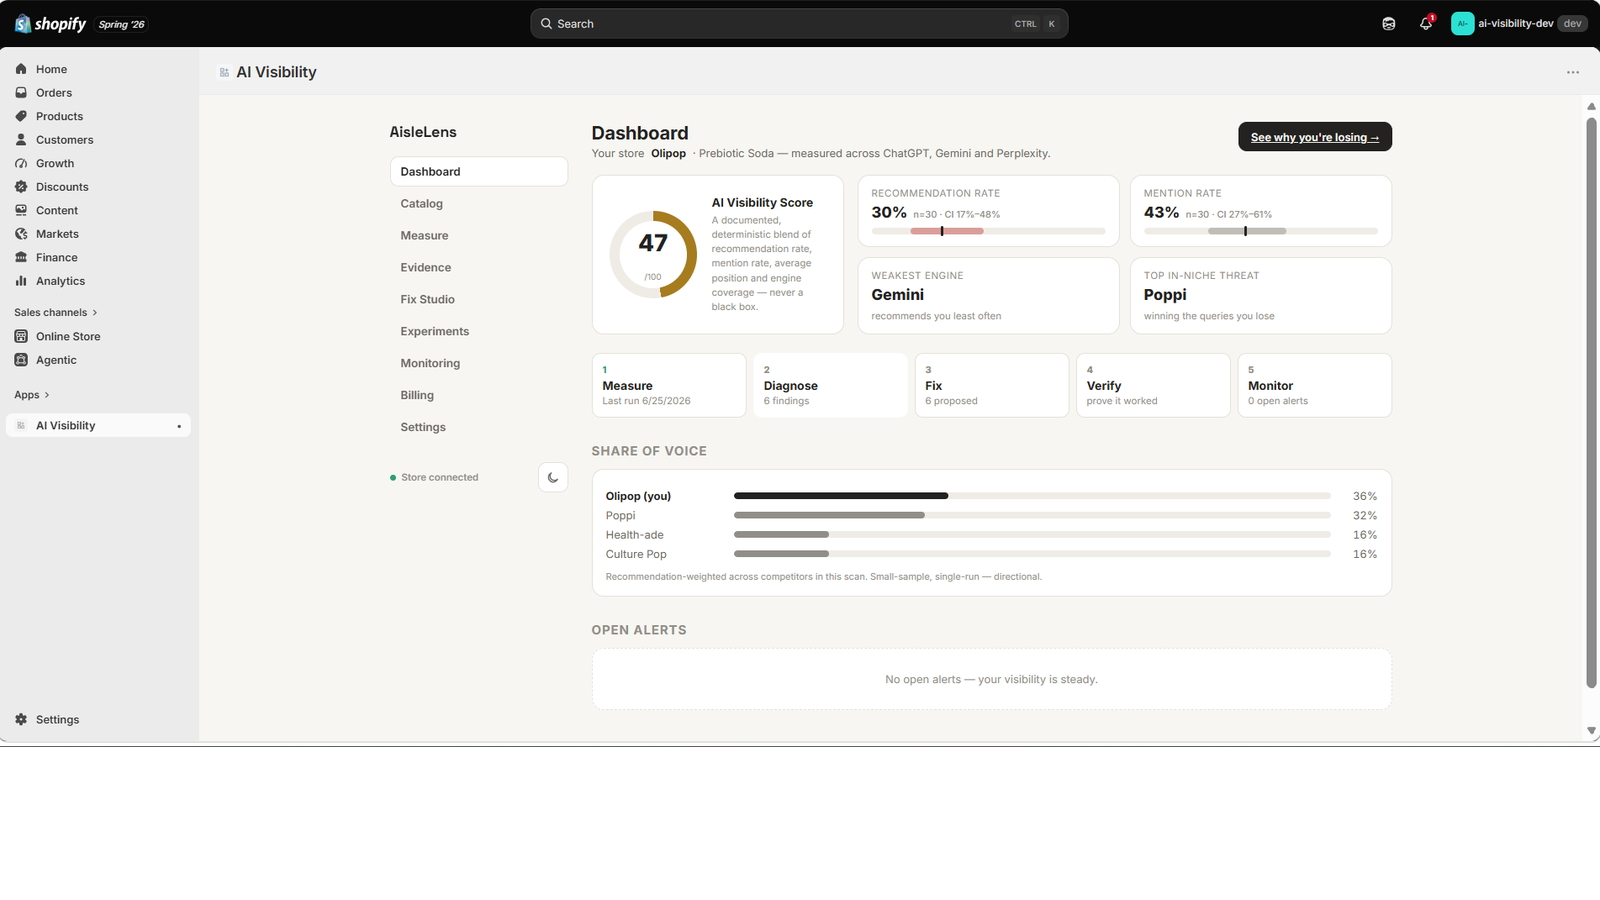Click the Products tag icon
This screenshot has height=900, width=1600.
click(21, 116)
